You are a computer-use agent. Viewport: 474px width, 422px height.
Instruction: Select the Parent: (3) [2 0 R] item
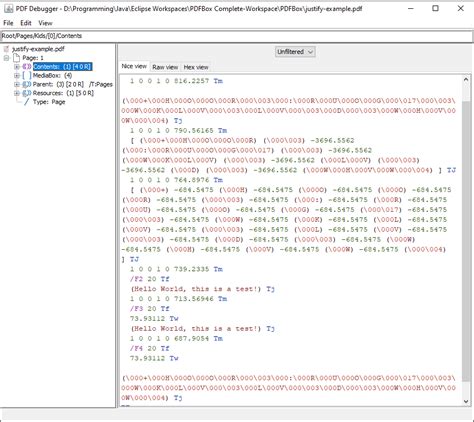[x=73, y=84]
